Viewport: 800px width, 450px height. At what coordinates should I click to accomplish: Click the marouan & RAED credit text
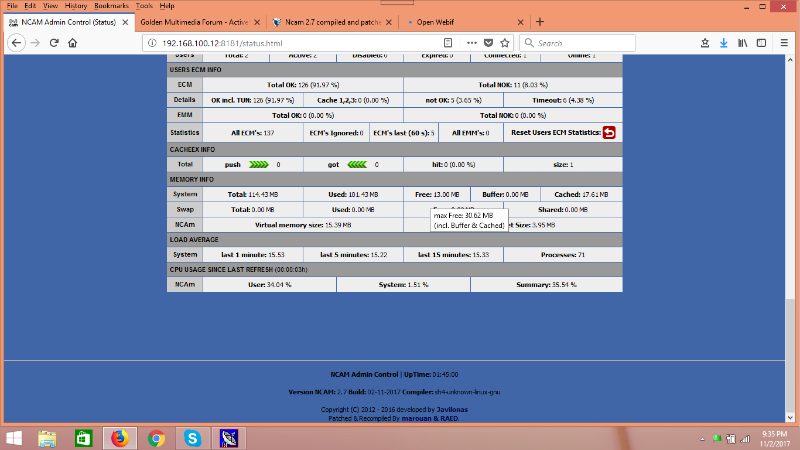pos(430,418)
